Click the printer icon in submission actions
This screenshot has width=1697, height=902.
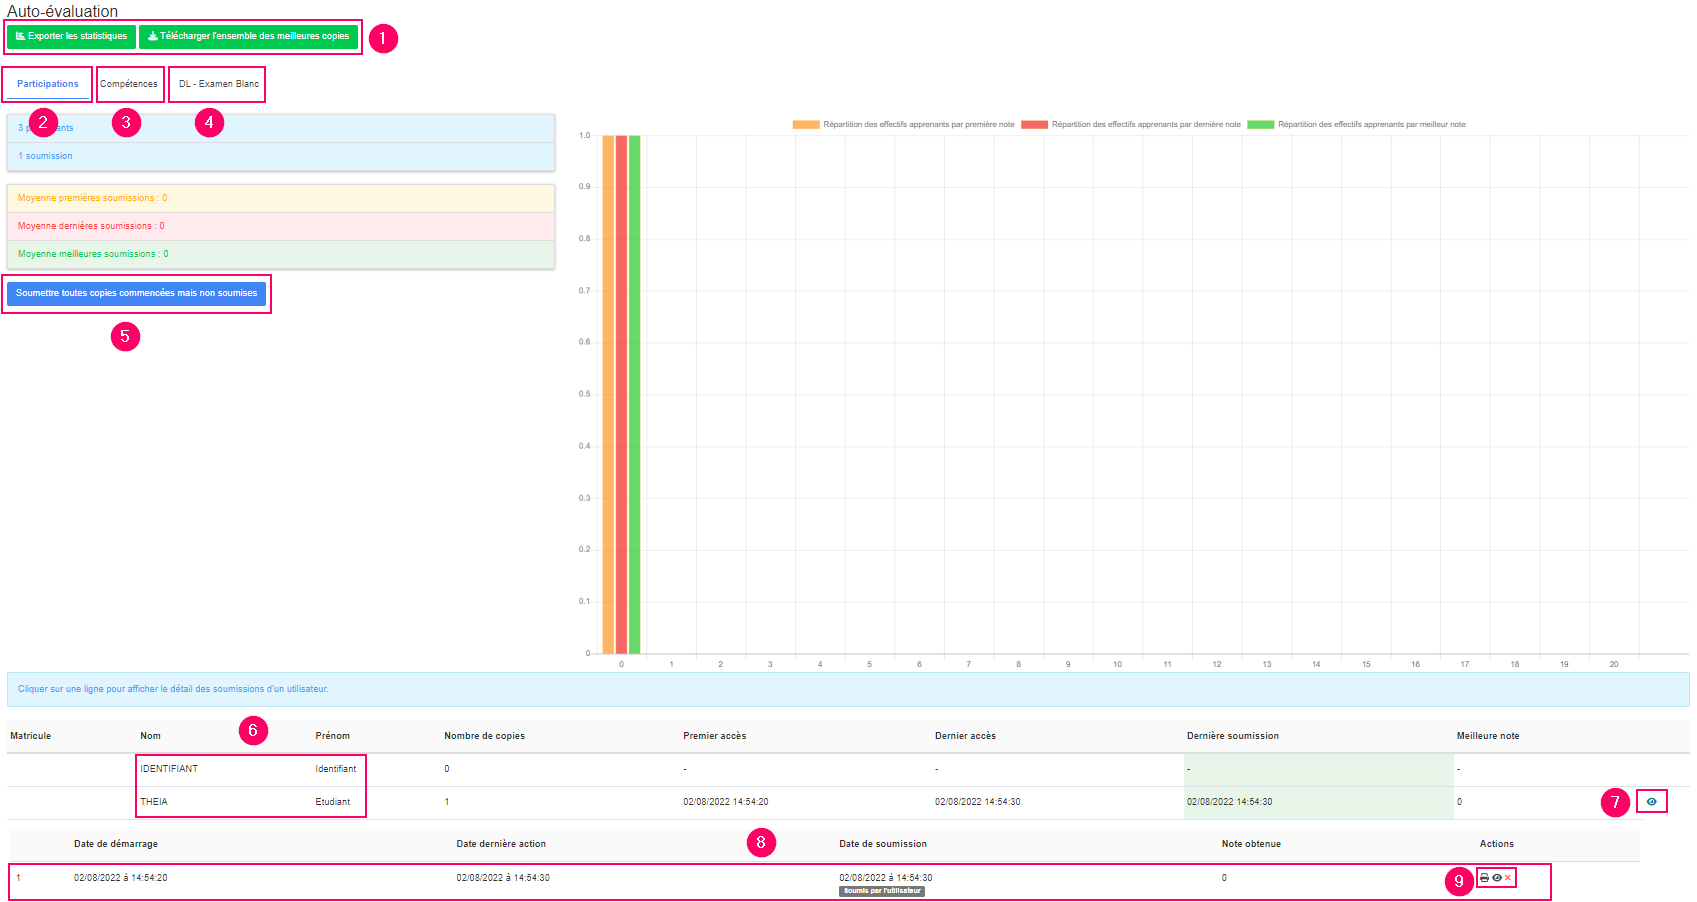point(1484,878)
